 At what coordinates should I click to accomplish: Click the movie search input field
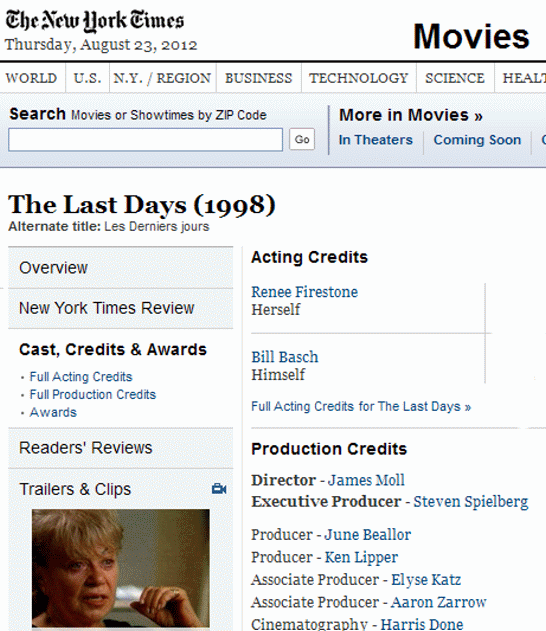(145, 140)
